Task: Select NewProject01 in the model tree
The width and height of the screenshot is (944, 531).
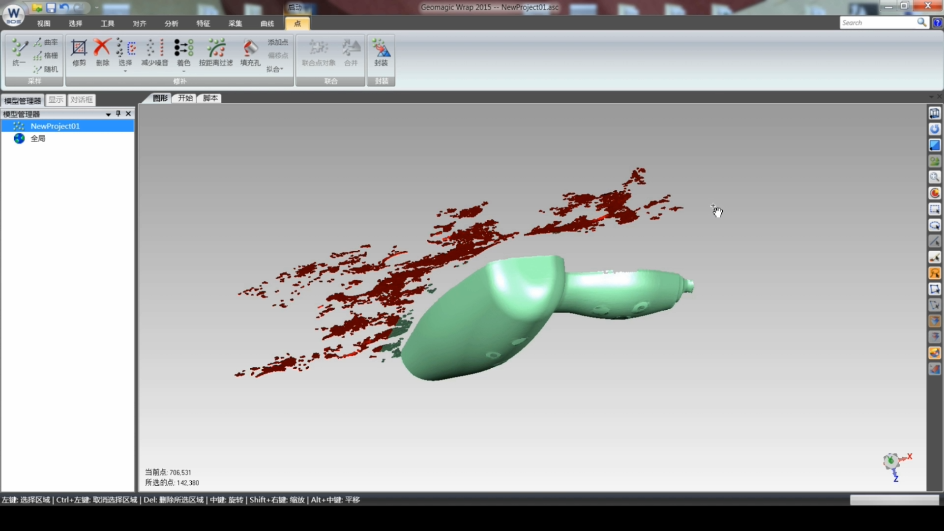Action: tap(55, 126)
